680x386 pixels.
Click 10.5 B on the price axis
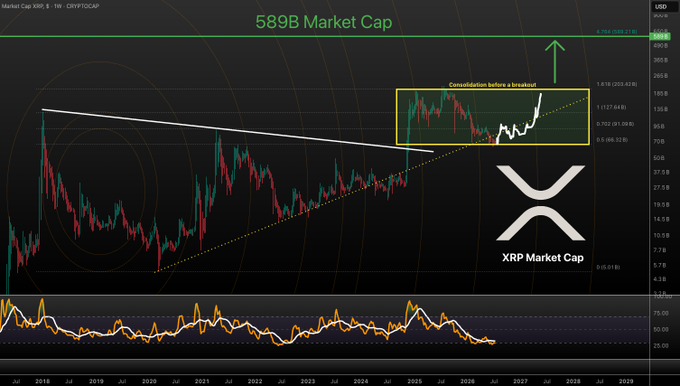click(x=661, y=236)
